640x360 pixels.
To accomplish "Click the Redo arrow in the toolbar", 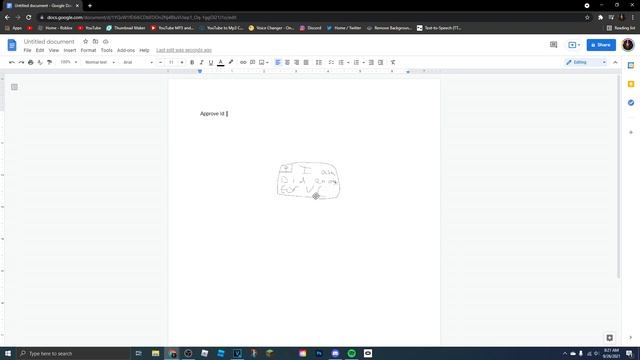I will 21,62.
